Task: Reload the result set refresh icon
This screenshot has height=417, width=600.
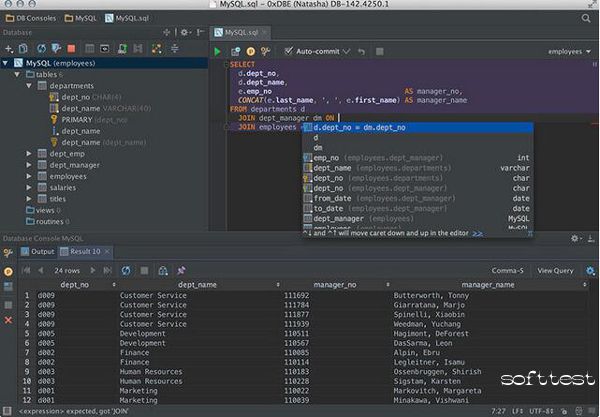Action: tap(126, 271)
